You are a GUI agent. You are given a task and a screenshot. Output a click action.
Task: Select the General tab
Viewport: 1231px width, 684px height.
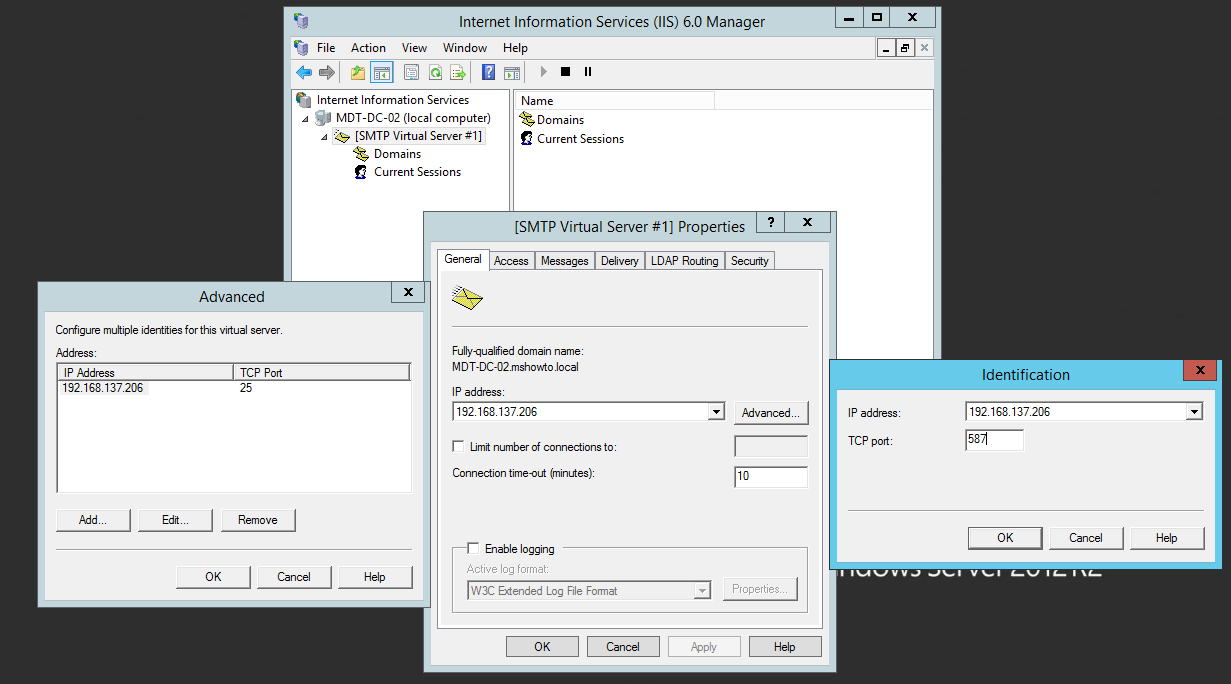pyautogui.click(x=463, y=259)
